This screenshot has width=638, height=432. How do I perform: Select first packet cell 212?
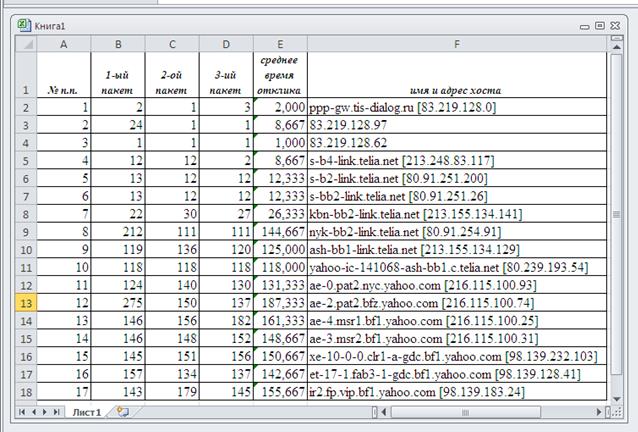(x=118, y=231)
